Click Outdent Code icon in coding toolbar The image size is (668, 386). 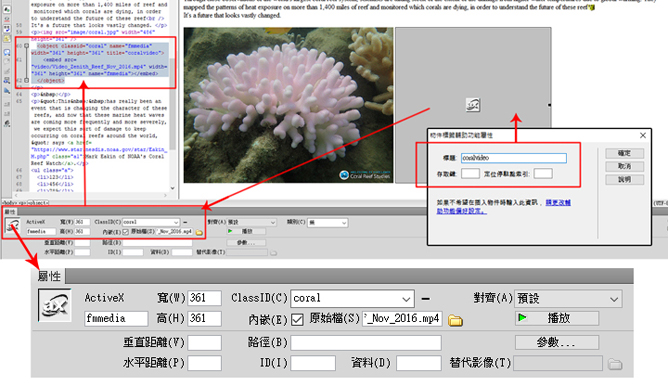[7, 113]
